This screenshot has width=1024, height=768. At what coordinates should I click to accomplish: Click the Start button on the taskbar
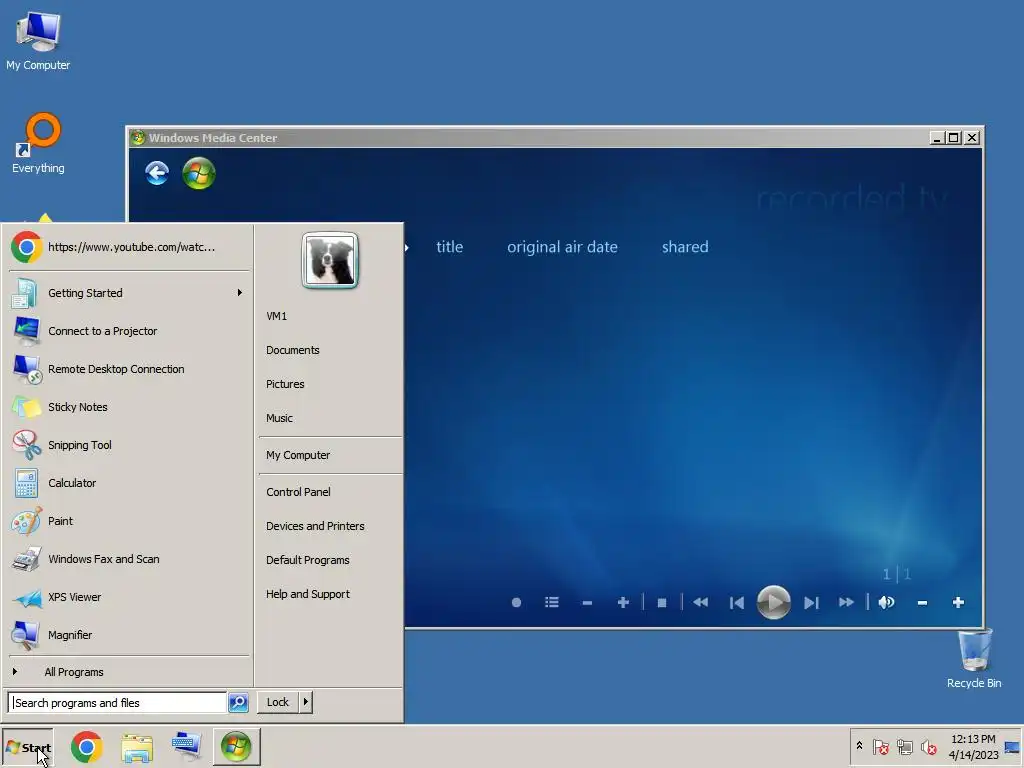27,747
